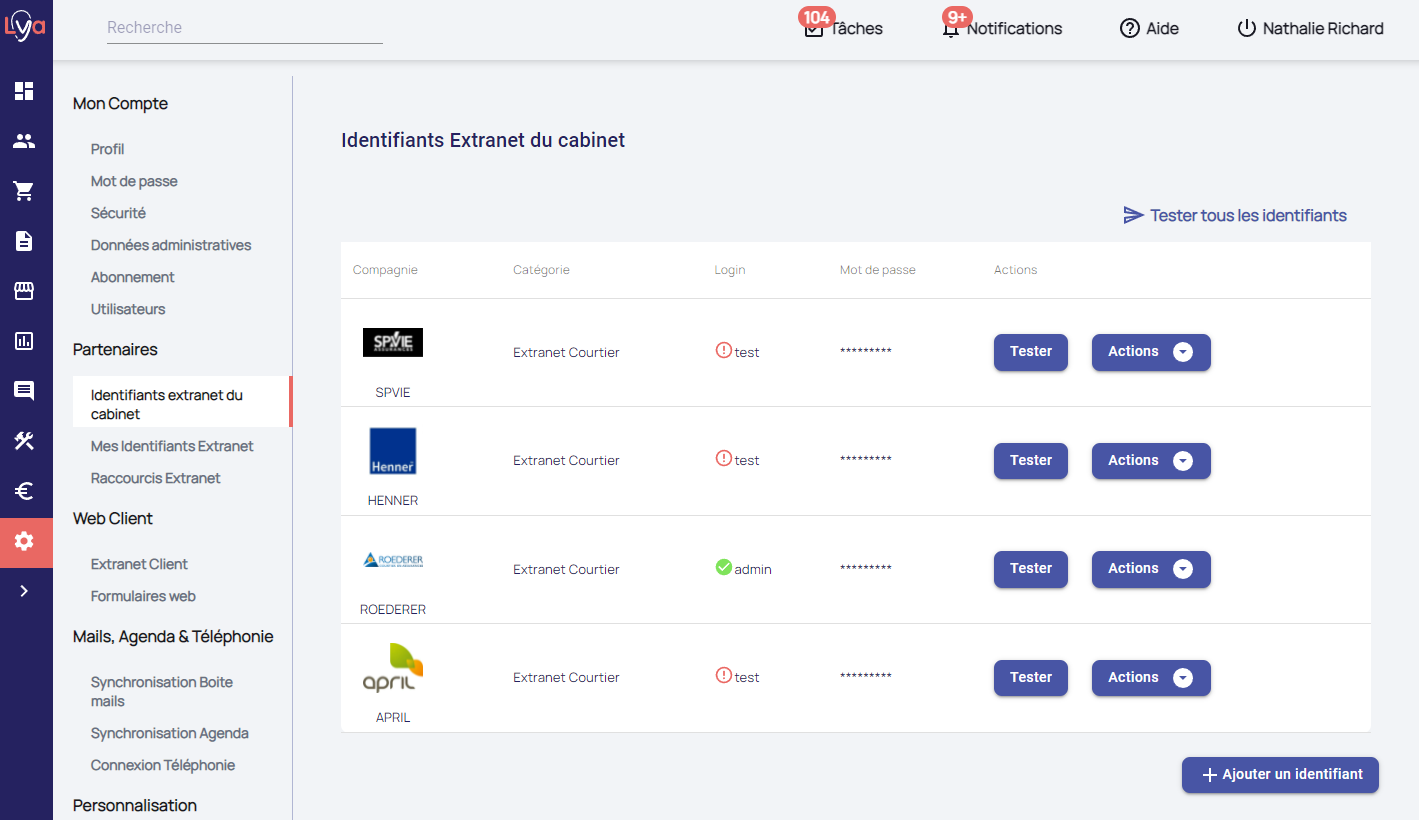Click the document icon in sidebar
Image resolution: width=1419 pixels, height=820 pixels.
24,241
